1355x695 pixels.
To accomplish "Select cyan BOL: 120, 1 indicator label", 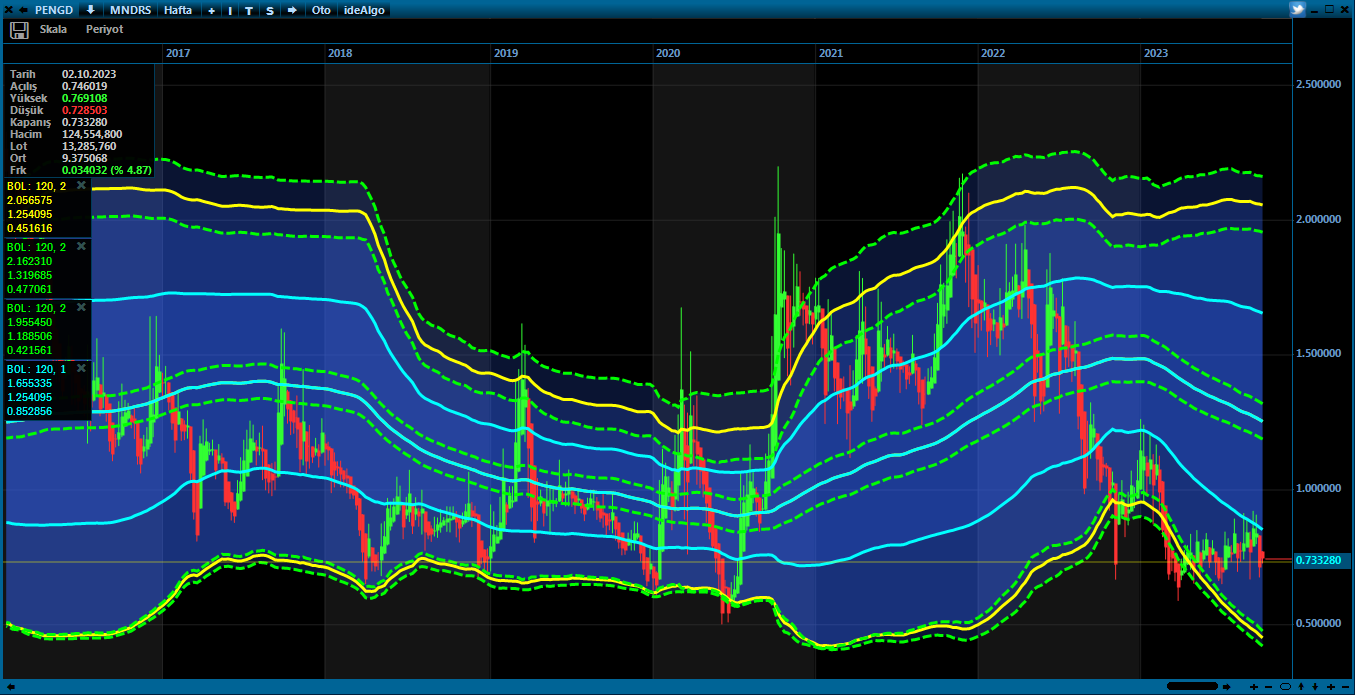I will coord(37,369).
